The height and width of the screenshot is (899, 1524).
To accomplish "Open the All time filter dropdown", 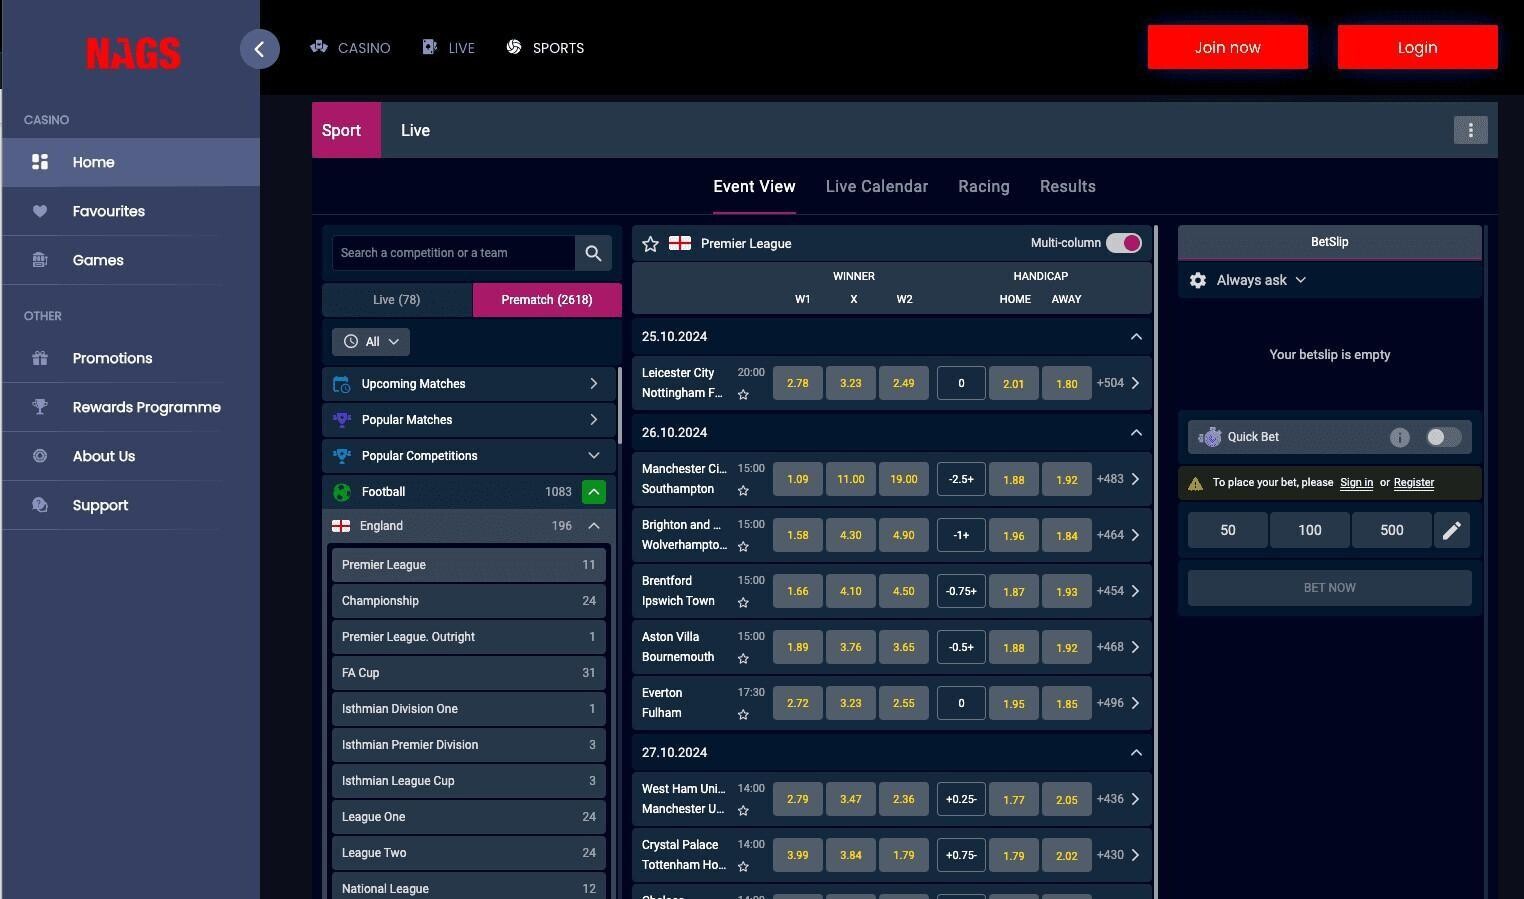I will tap(371, 342).
